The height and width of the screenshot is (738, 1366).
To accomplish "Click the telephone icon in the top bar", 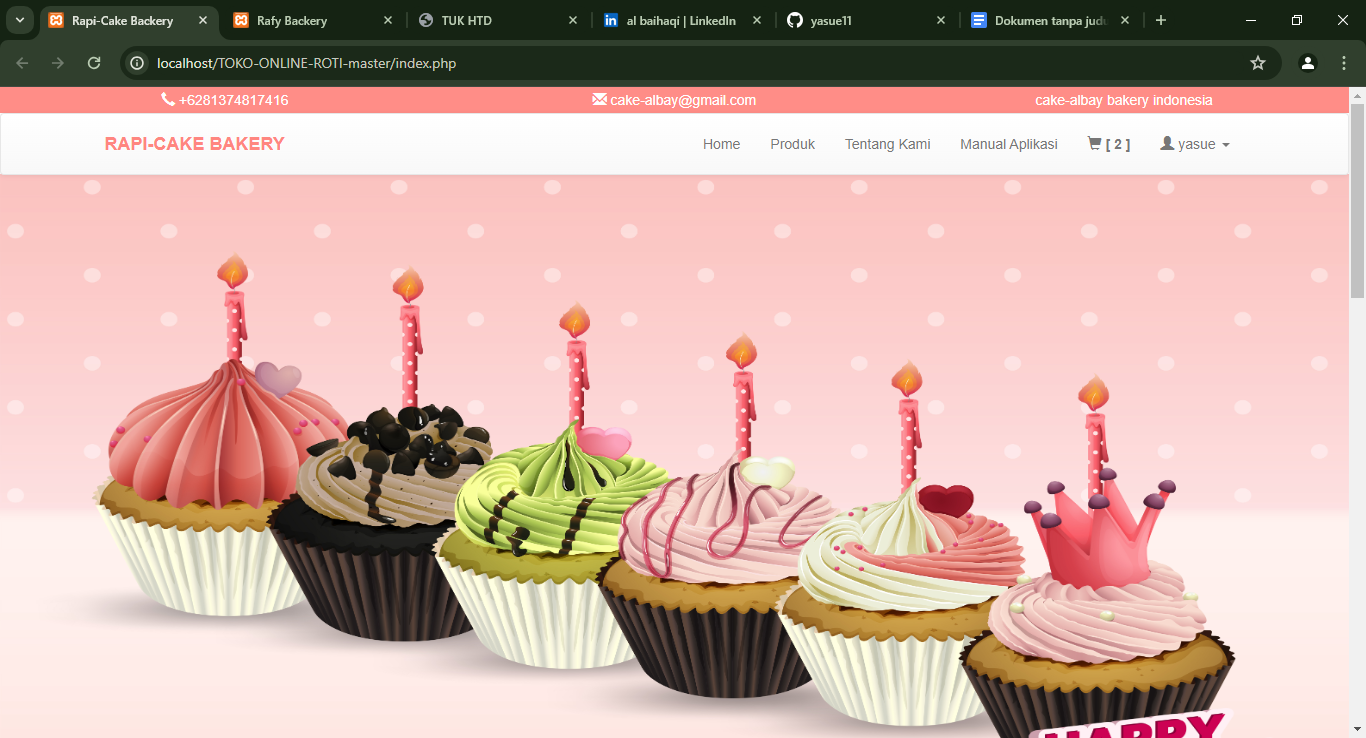I will click(168, 100).
